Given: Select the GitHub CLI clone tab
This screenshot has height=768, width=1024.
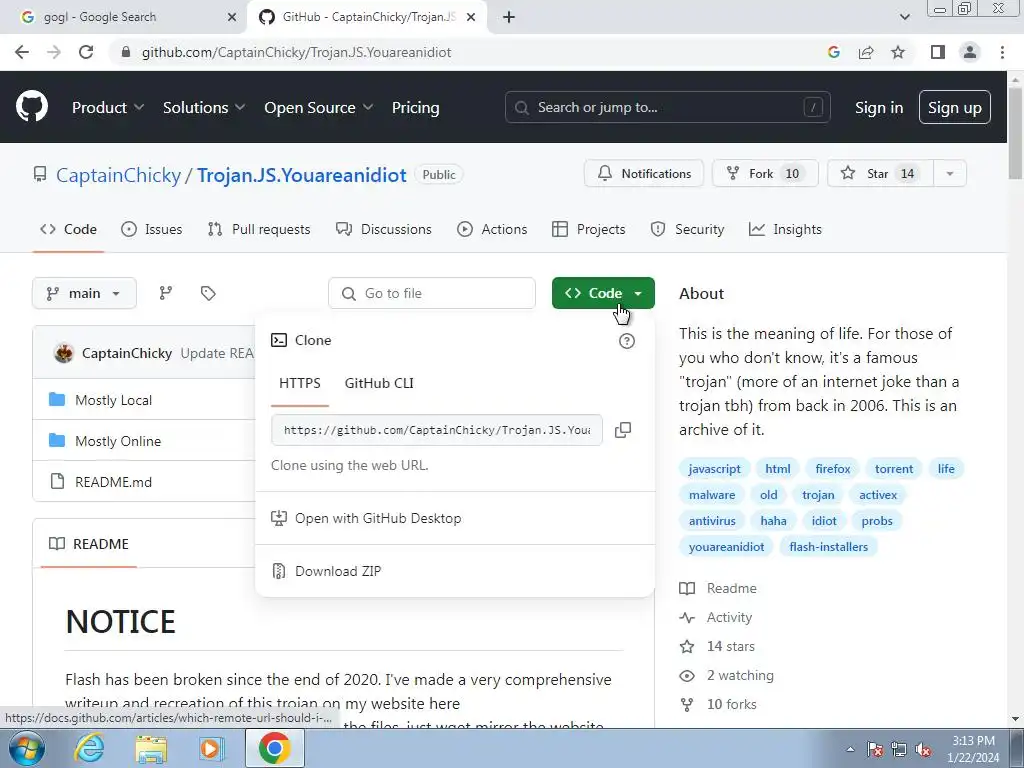Looking at the screenshot, I should (x=379, y=383).
